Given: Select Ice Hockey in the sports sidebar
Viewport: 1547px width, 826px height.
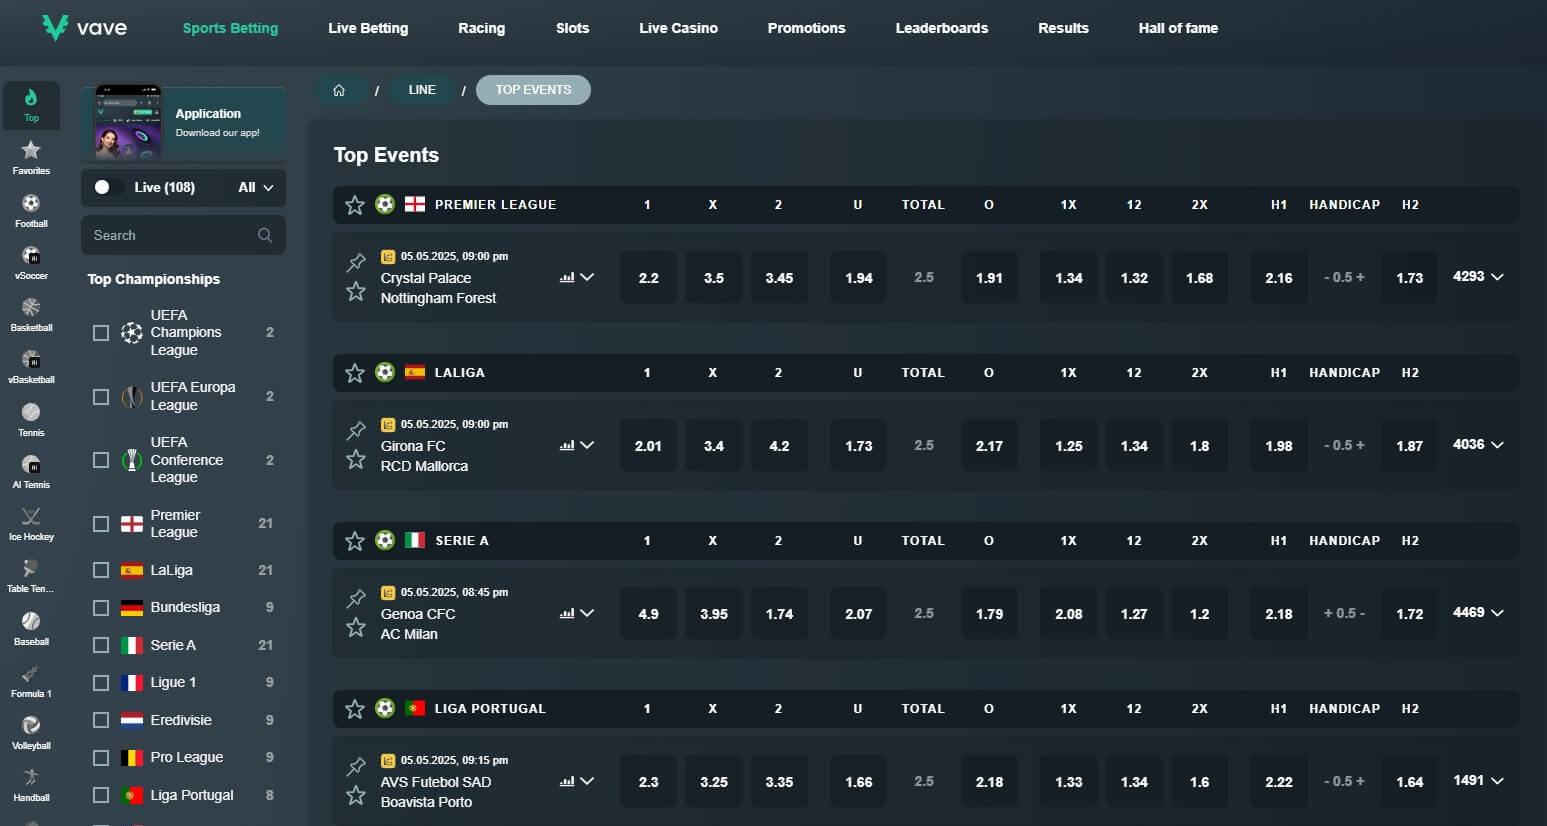Looking at the screenshot, I should click(31, 523).
